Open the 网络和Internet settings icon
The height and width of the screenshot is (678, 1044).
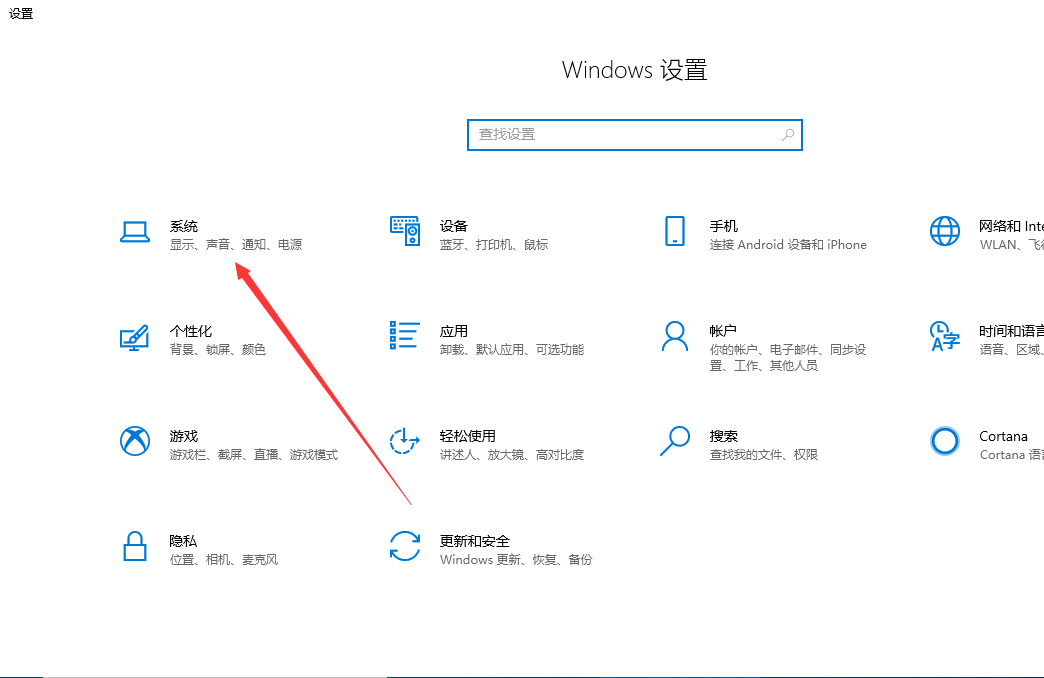944,232
